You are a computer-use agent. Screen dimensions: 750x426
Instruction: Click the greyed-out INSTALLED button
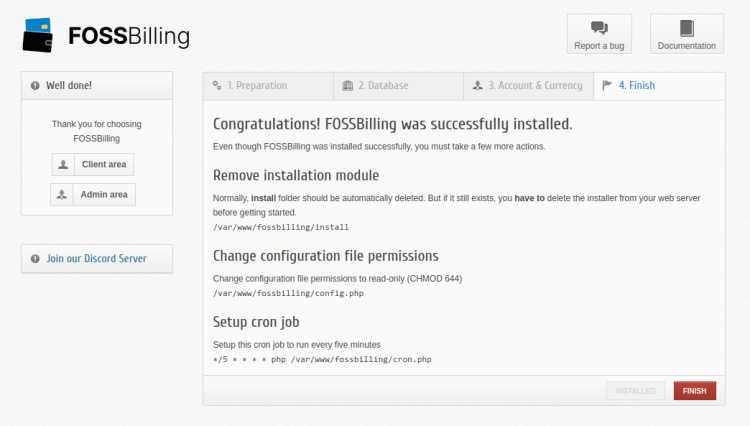pos(635,391)
